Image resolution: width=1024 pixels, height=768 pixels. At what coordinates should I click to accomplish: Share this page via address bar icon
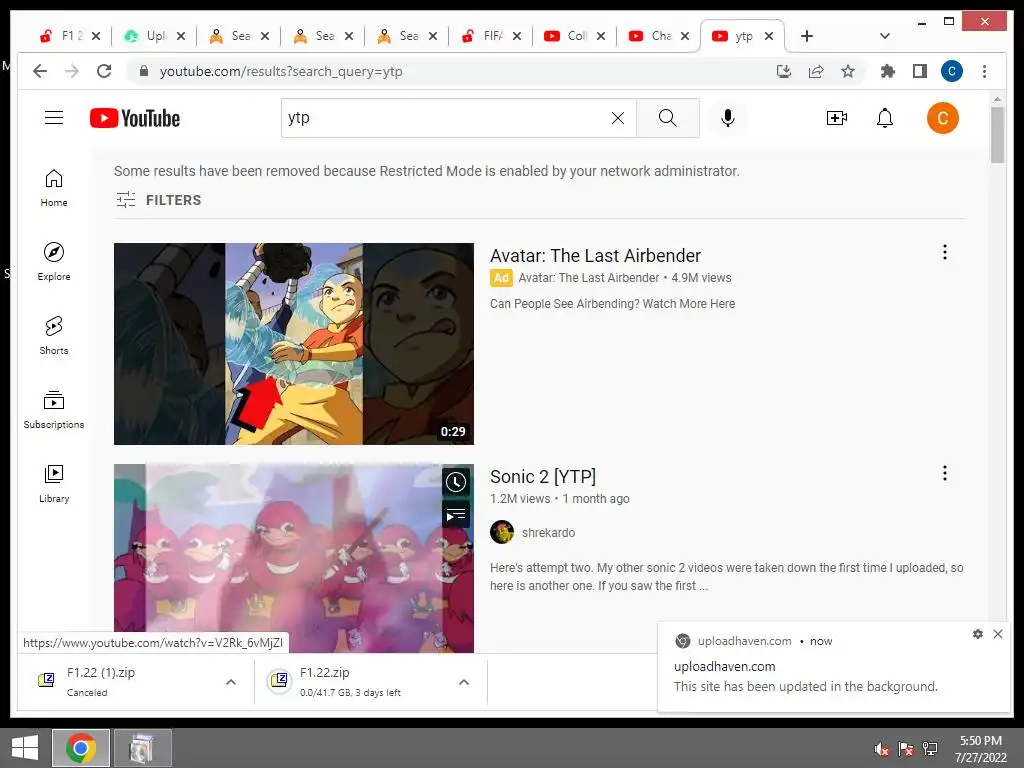[x=816, y=71]
